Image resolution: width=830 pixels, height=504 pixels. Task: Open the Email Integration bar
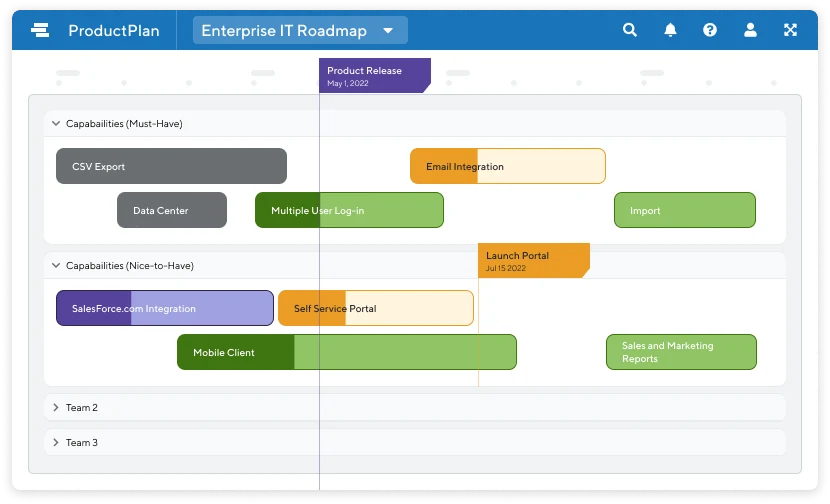(x=508, y=166)
